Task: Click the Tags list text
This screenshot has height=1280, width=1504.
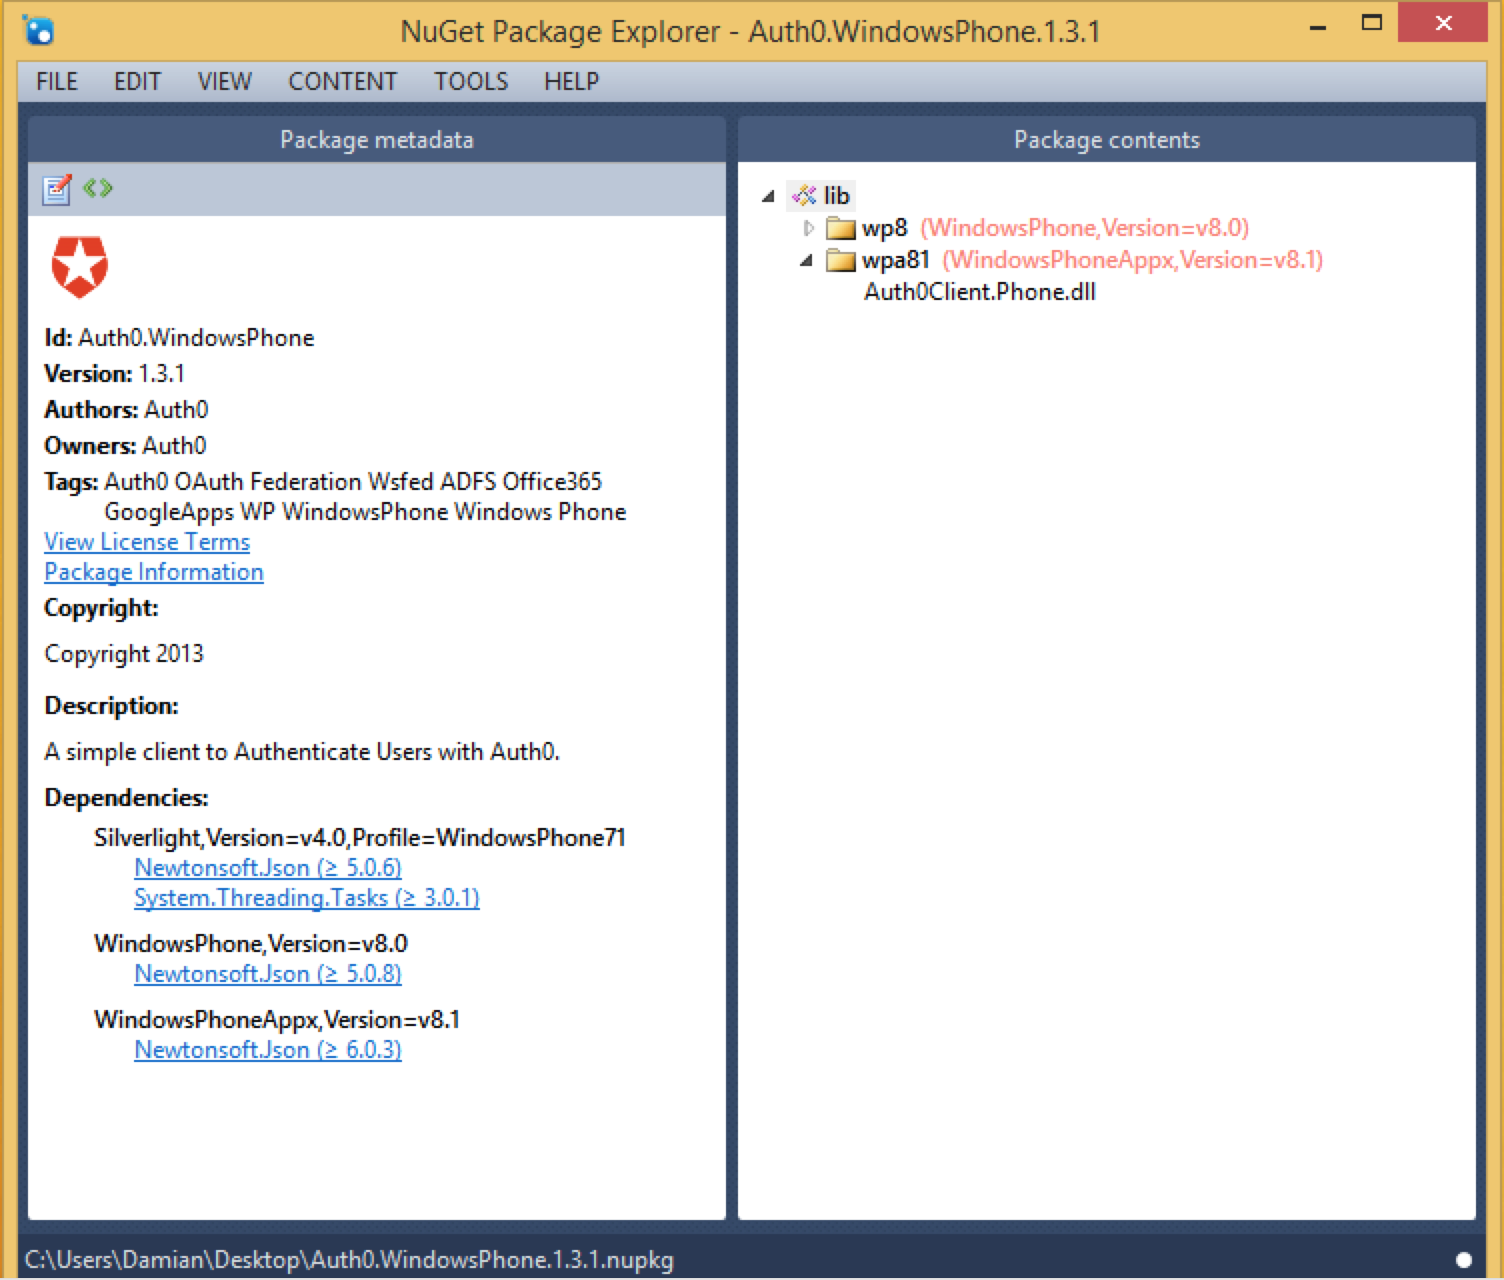Action: 365,497
